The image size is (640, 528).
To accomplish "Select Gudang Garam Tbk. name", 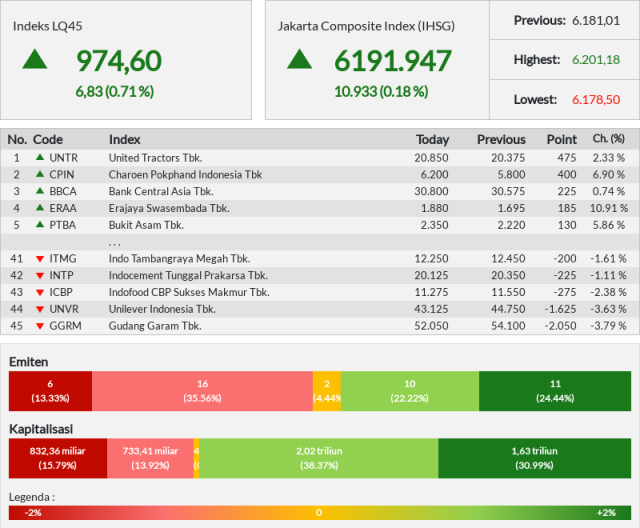I will tap(155, 326).
